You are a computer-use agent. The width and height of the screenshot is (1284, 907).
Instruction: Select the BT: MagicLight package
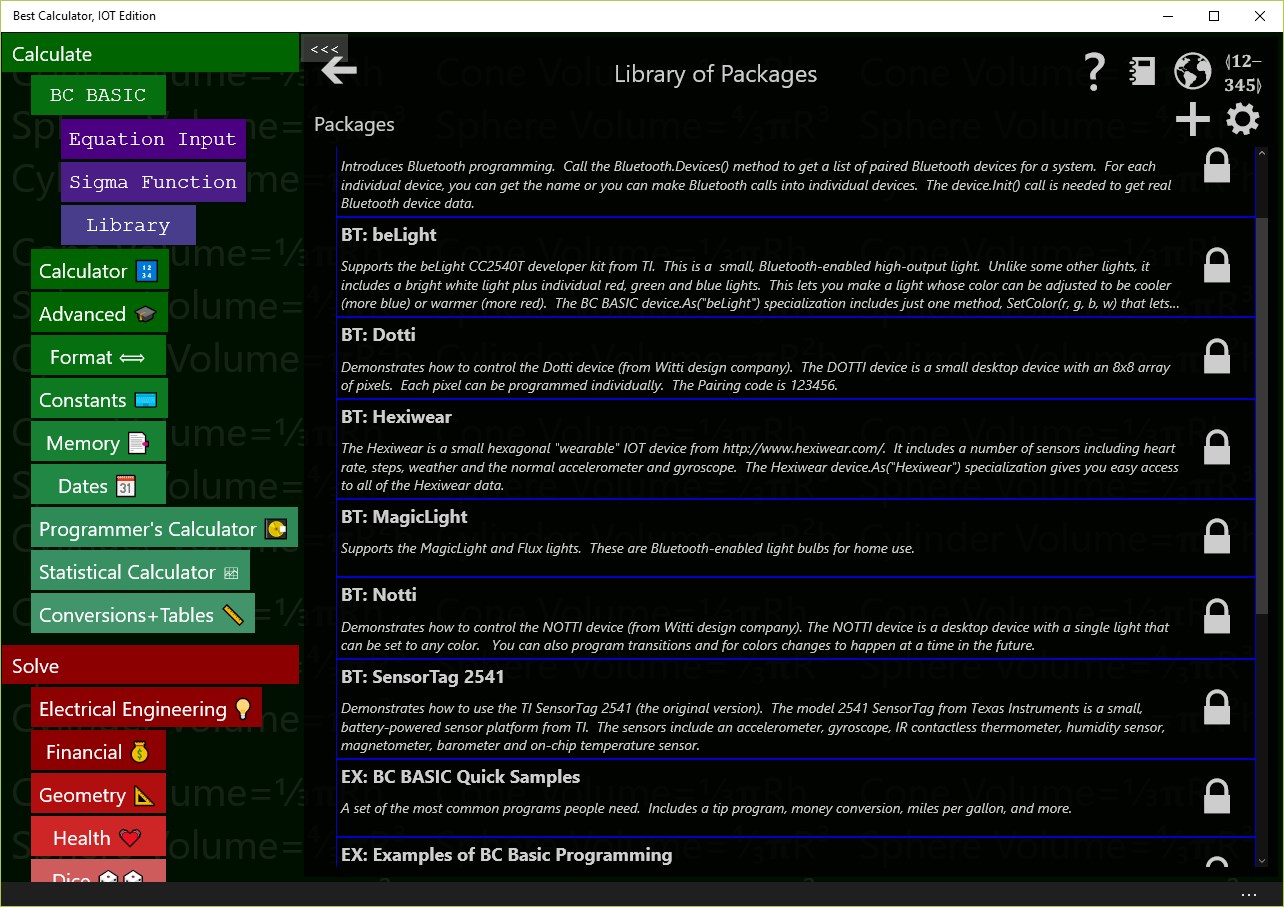(795, 538)
